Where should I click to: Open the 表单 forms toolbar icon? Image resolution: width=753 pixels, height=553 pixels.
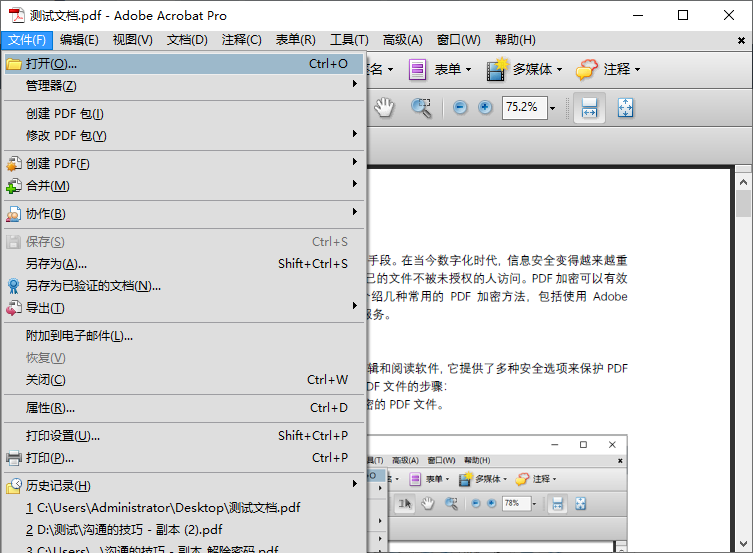point(417,70)
